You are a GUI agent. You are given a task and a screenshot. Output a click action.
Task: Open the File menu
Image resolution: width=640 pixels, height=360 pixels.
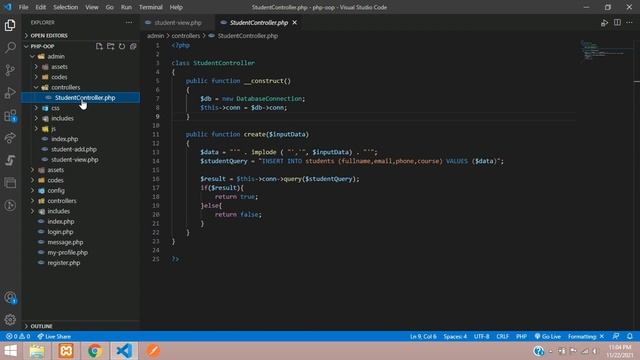(24, 7)
